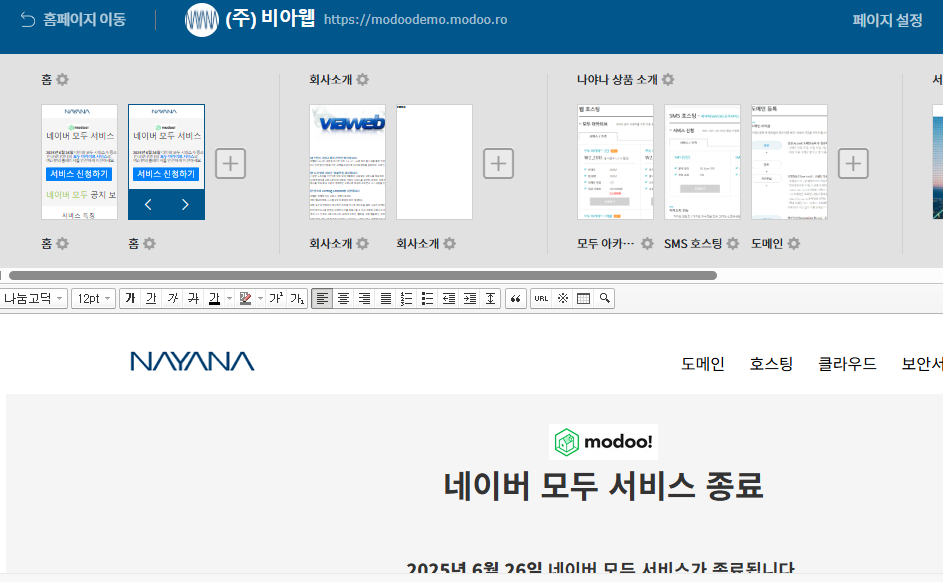The width and height of the screenshot is (943, 582).
Task: Select the 모두 아카… page thumbnail
Action: click(615, 162)
